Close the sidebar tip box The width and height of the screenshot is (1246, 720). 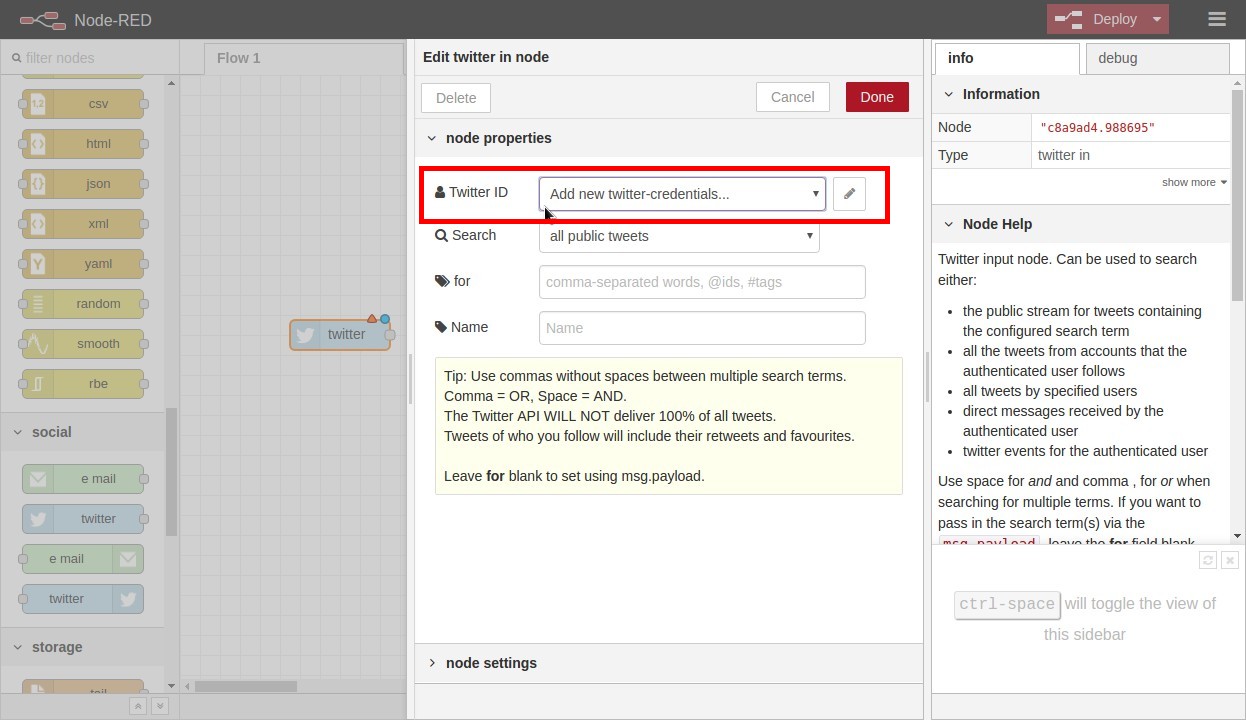point(1230,560)
